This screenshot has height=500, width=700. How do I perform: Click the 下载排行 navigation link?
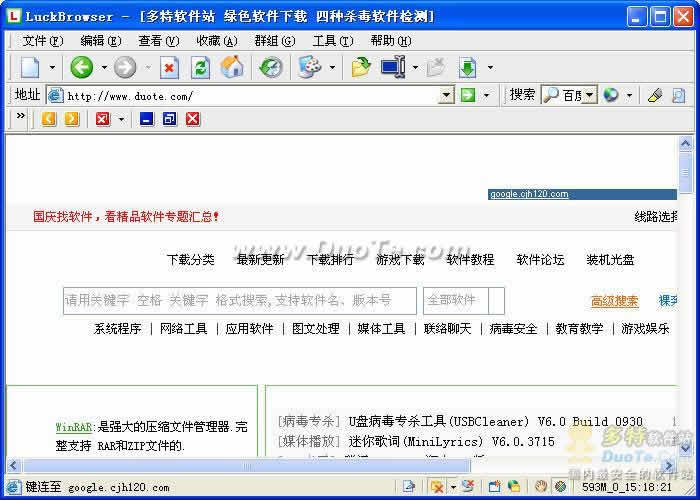tap(330, 259)
